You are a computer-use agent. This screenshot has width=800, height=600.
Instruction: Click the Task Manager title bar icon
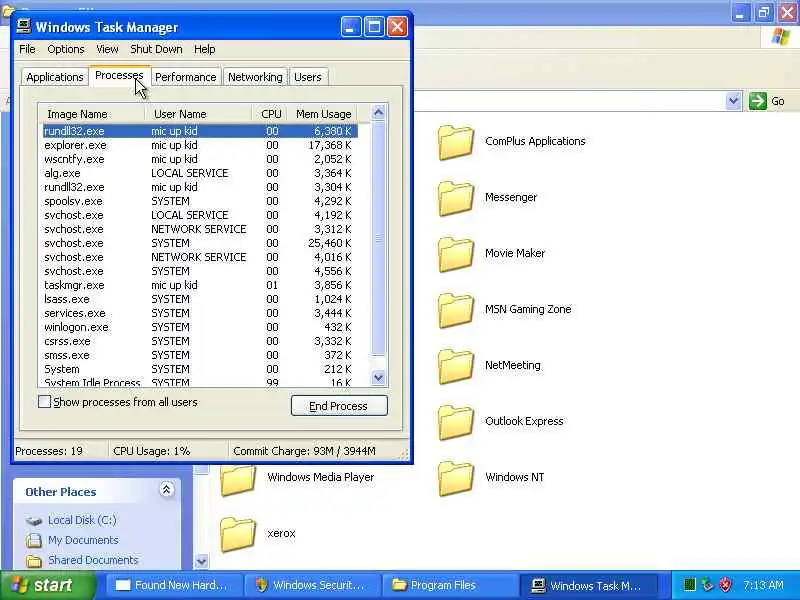click(x=23, y=26)
